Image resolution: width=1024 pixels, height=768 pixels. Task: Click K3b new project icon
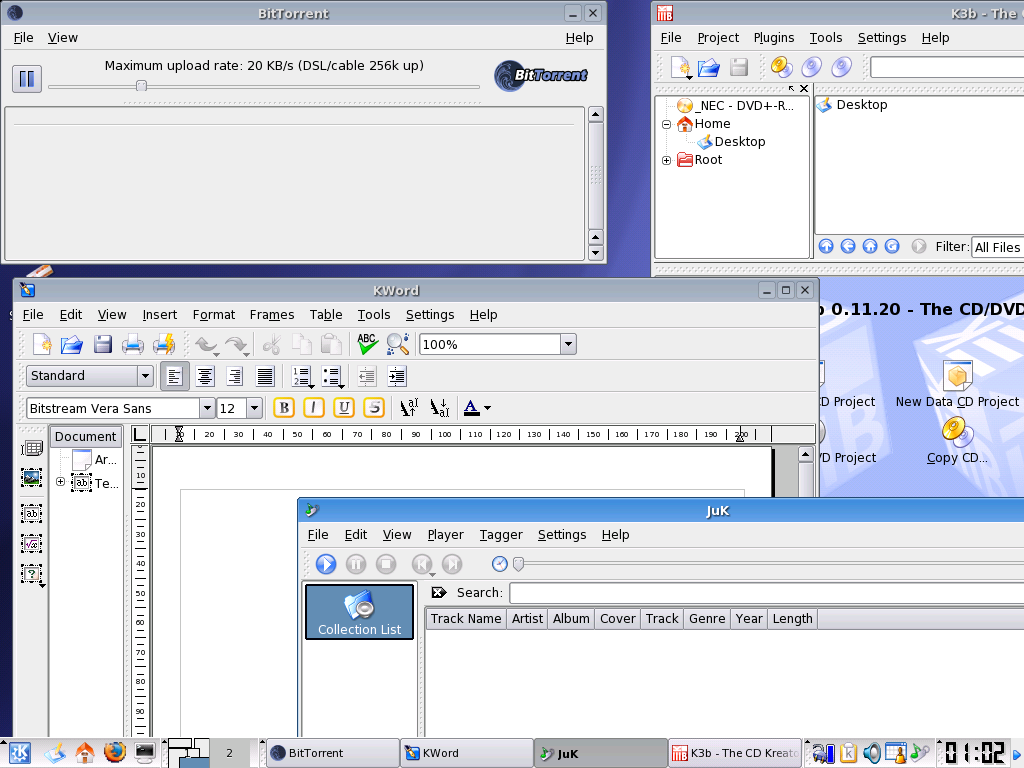click(x=680, y=67)
